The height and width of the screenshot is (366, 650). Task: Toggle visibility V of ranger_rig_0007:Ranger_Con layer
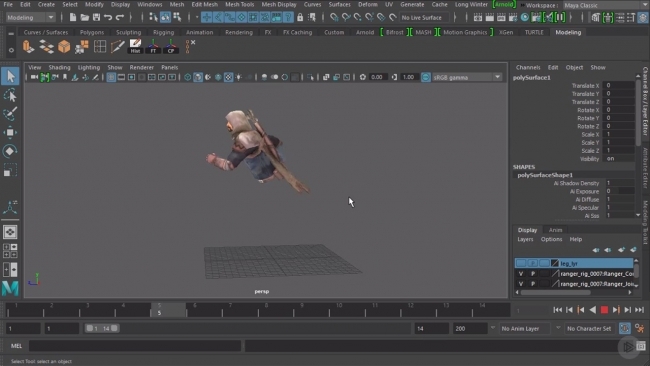(x=521, y=274)
